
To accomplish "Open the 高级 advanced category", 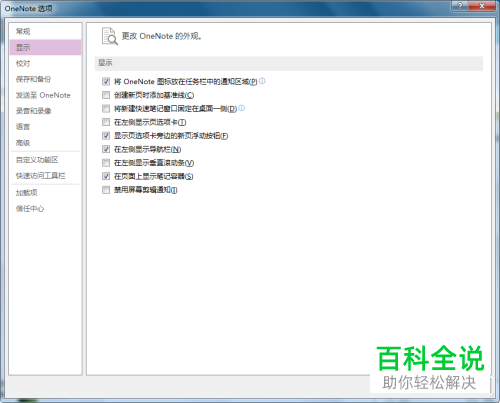I will (x=45, y=143).
